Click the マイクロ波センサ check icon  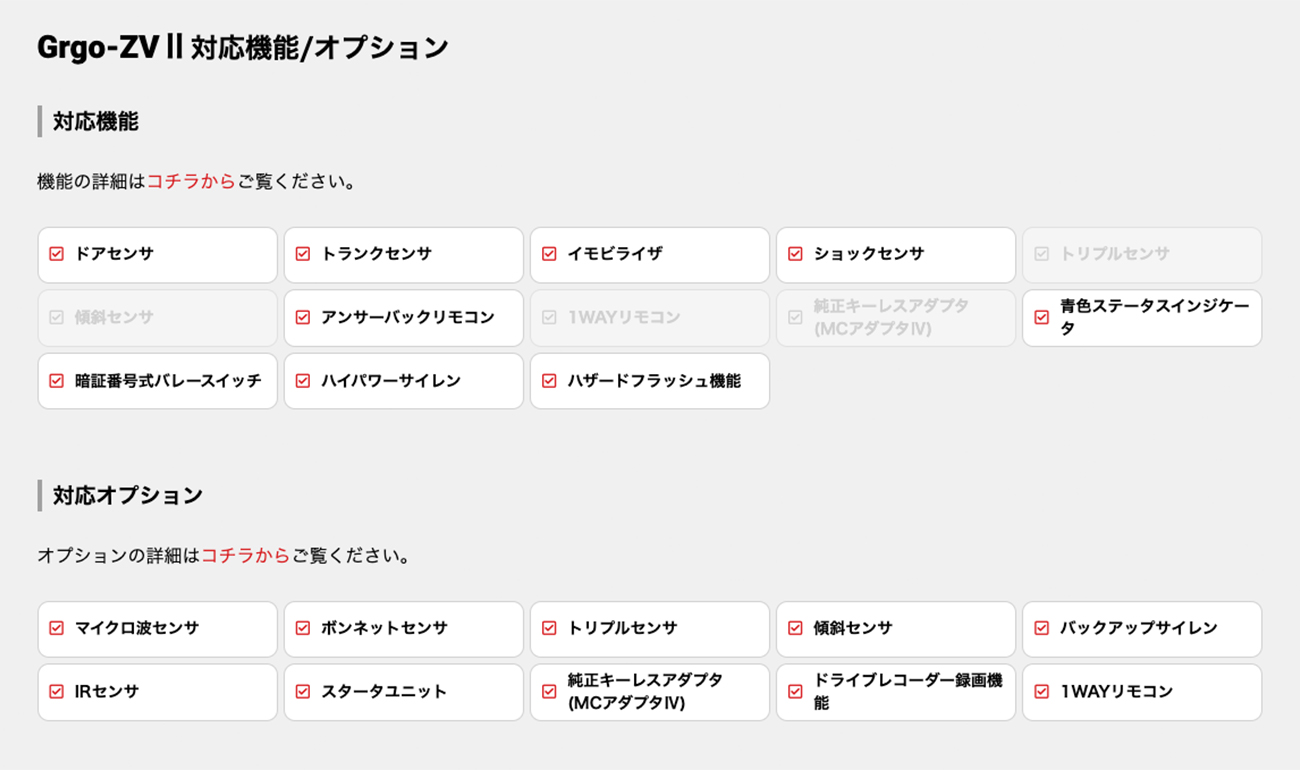(x=56, y=628)
